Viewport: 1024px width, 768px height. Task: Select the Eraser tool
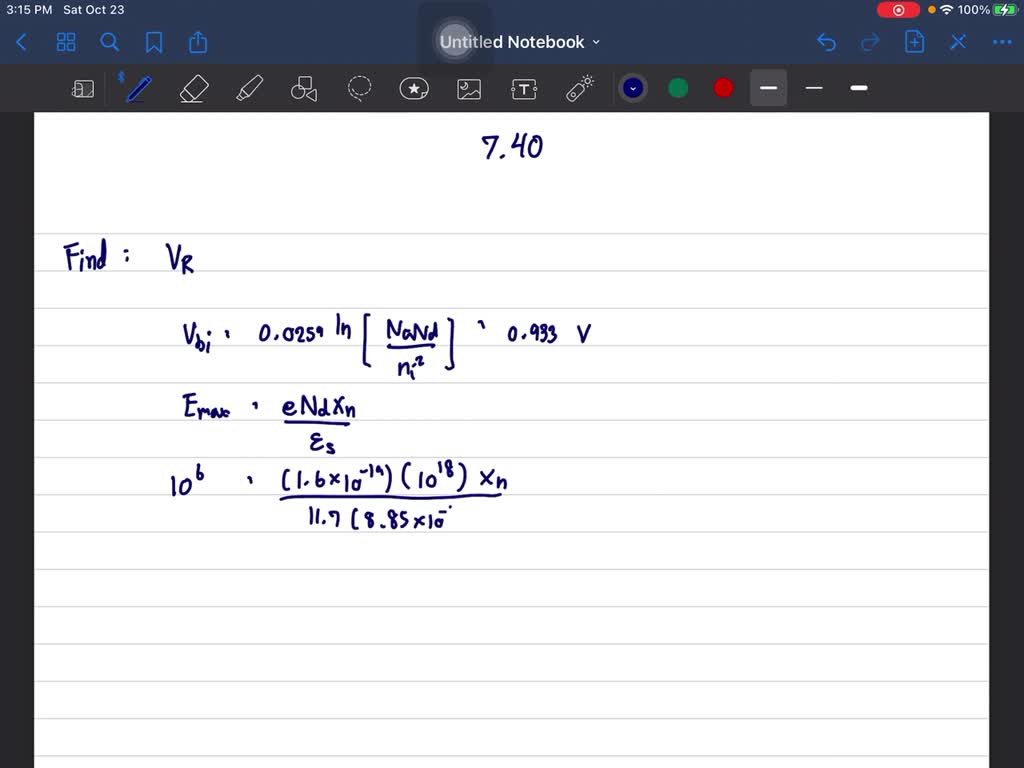pos(193,88)
